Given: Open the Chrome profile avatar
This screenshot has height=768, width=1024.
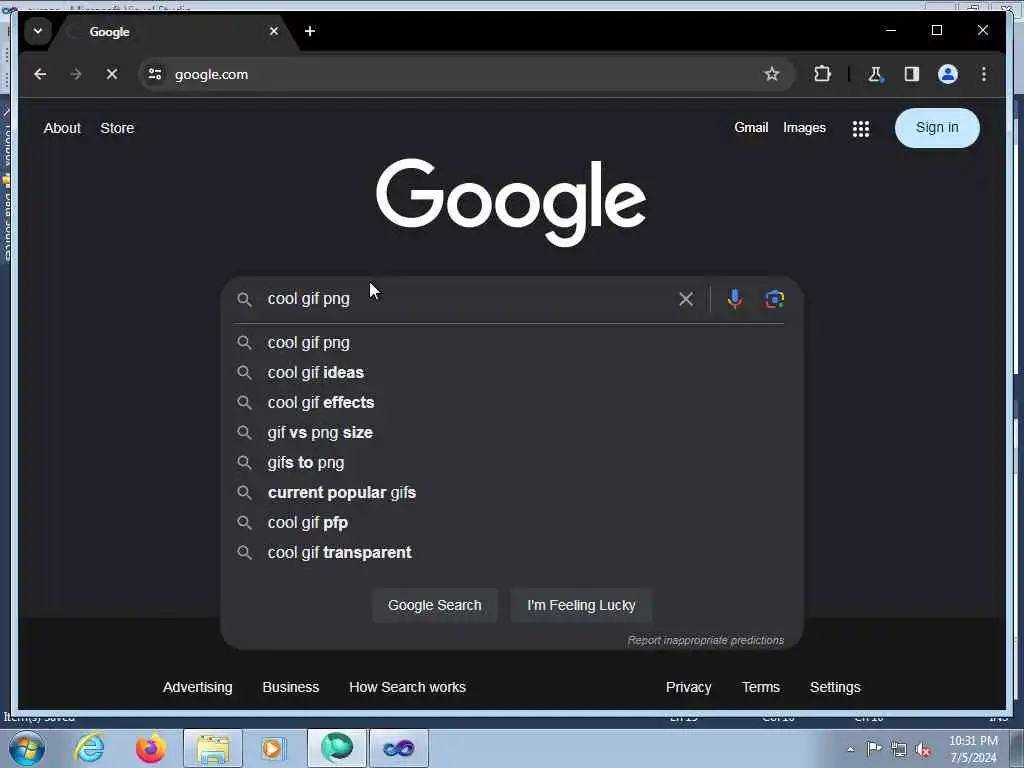Looking at the screenshot, I should [x=948, y=74].
